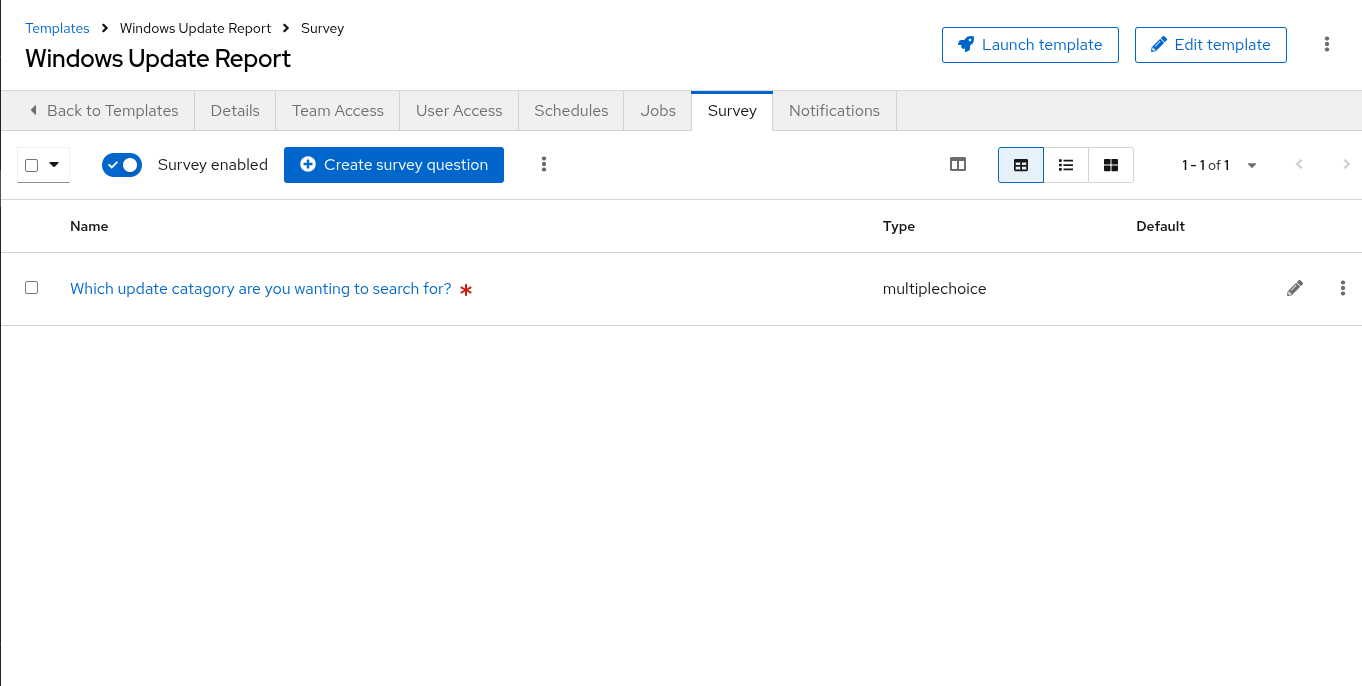Image resolution: width=1362 pixels, height=686 pixels.
Task: Switch to table view
Action: pos(1021,165)
